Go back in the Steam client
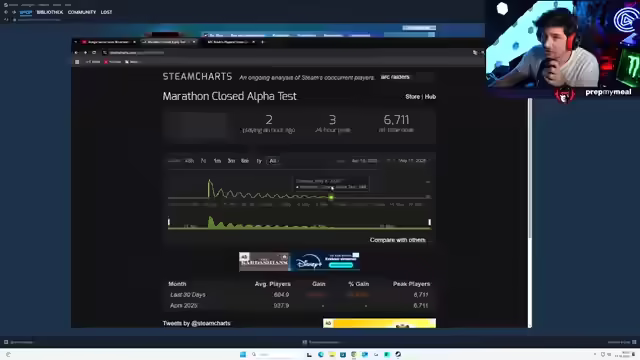The image size is (640, 360). pos(6,12)
